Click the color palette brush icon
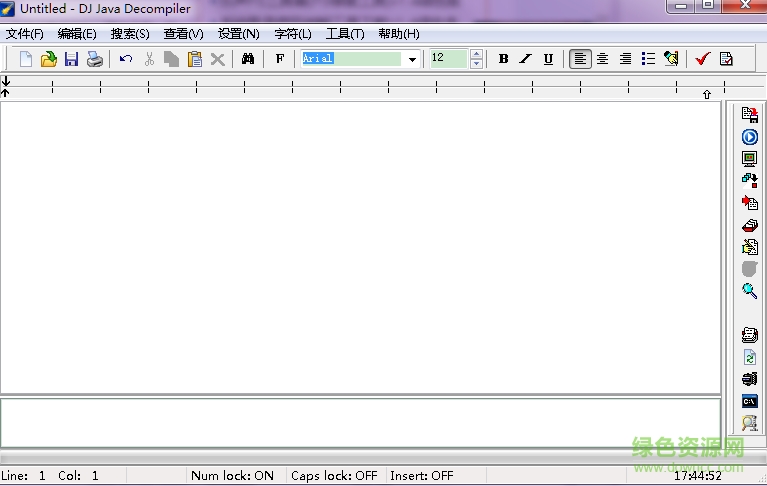767x486 pixels. coord(671,59)
